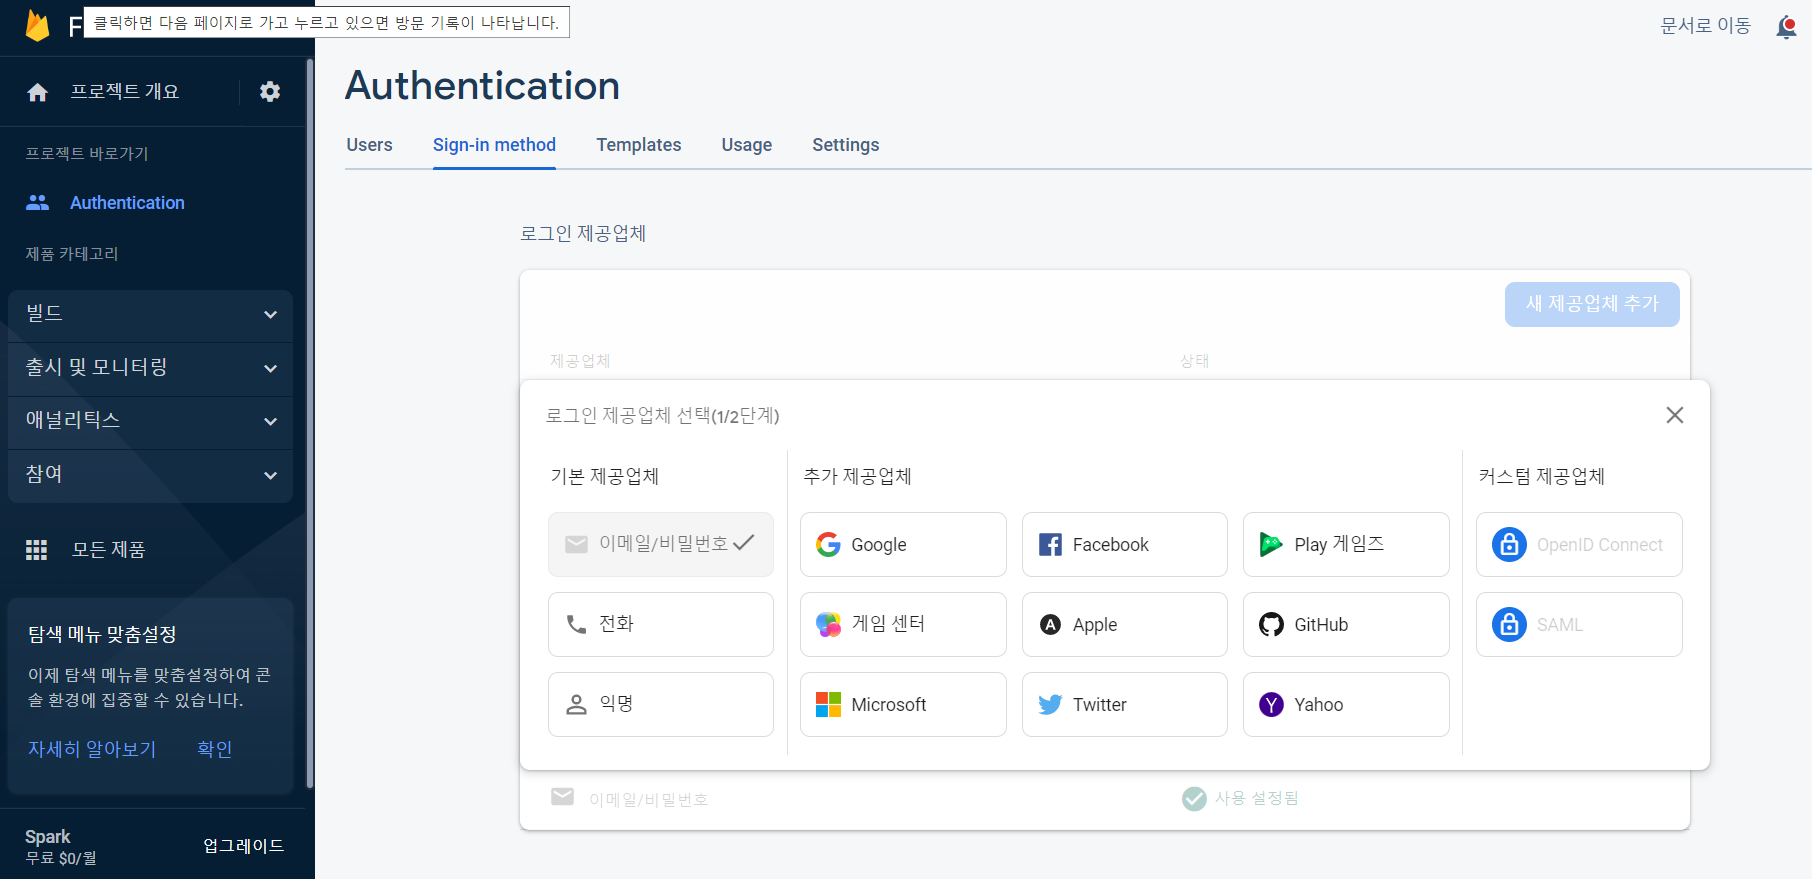This screenshot has height=879, width=1812.
Task: Click the 사용 설정됨 status text
Action: pyautogui.click(x=1257, y=798)
